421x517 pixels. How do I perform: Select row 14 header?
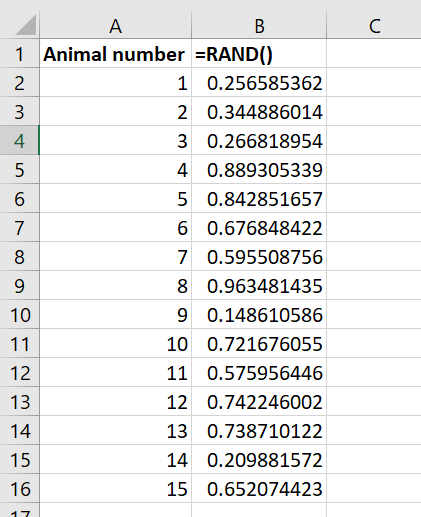coord(19,430)
